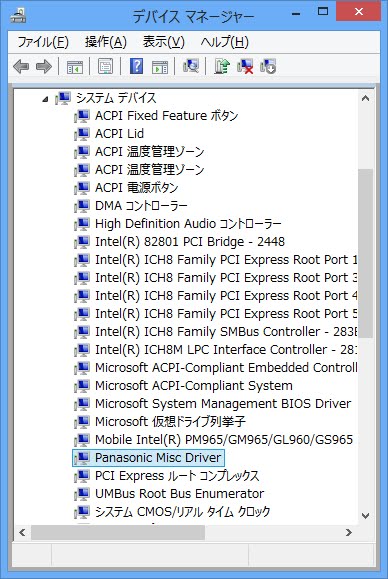Click the システム デバイス category icon

click(63, 98)
